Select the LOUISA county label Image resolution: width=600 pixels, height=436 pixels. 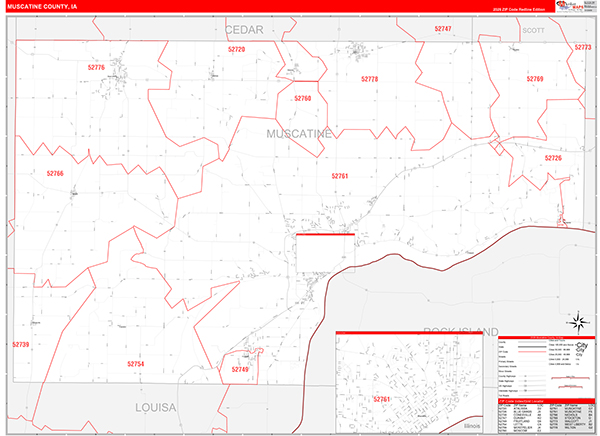(x=156, y=408)
